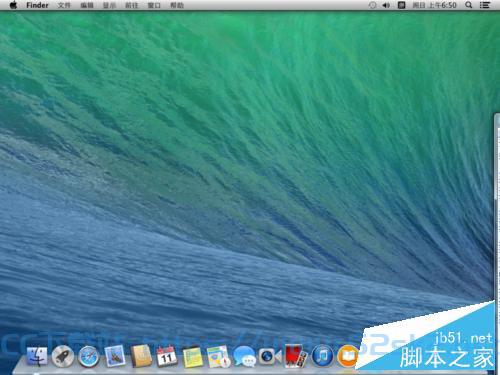Open Spotlight search magnifier icon
This screenshot has width=500, height=375.
(469, 5)
